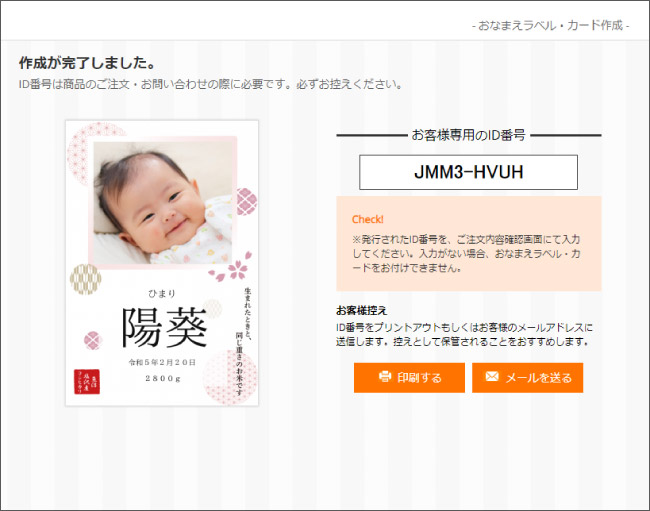Image resolution: width=650 pixels, height=511 pixels.
Task: Click the notice text inside the Check! box
Action: [466, 254]
